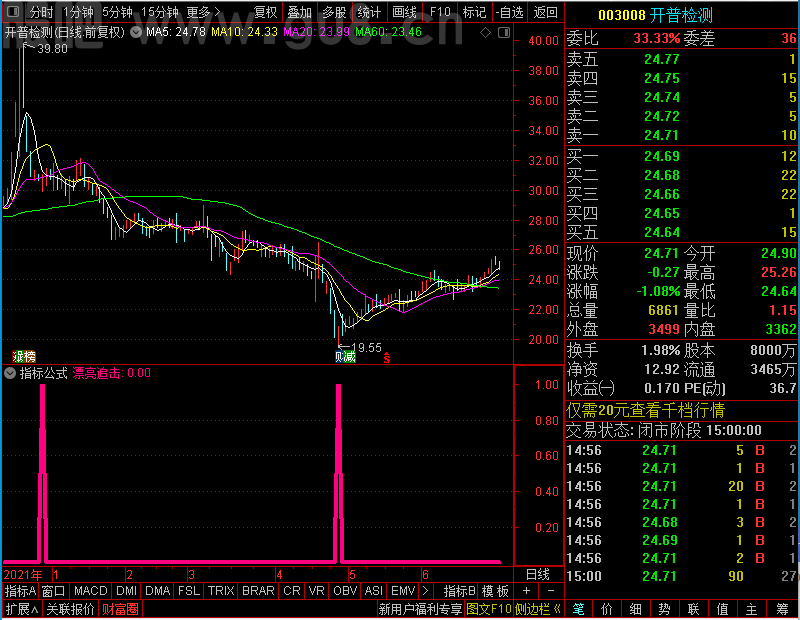This screenshot has width=800, height=620.
Task: Select the 筹 chip distribution tab
Action: click(782, 609)
